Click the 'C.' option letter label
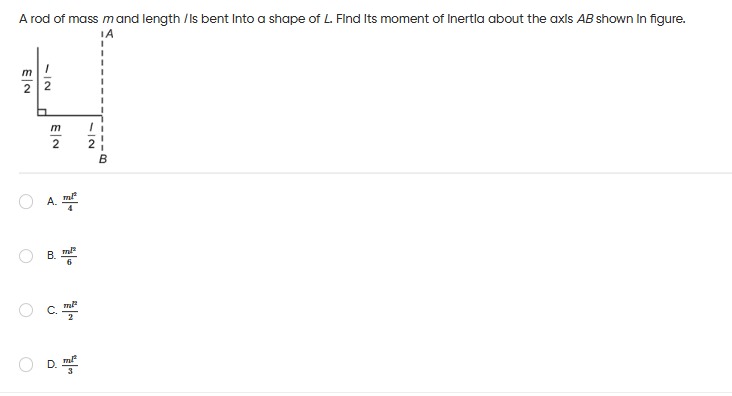The width and height of the screenshot is (732, 396). (x=52, y=310)
